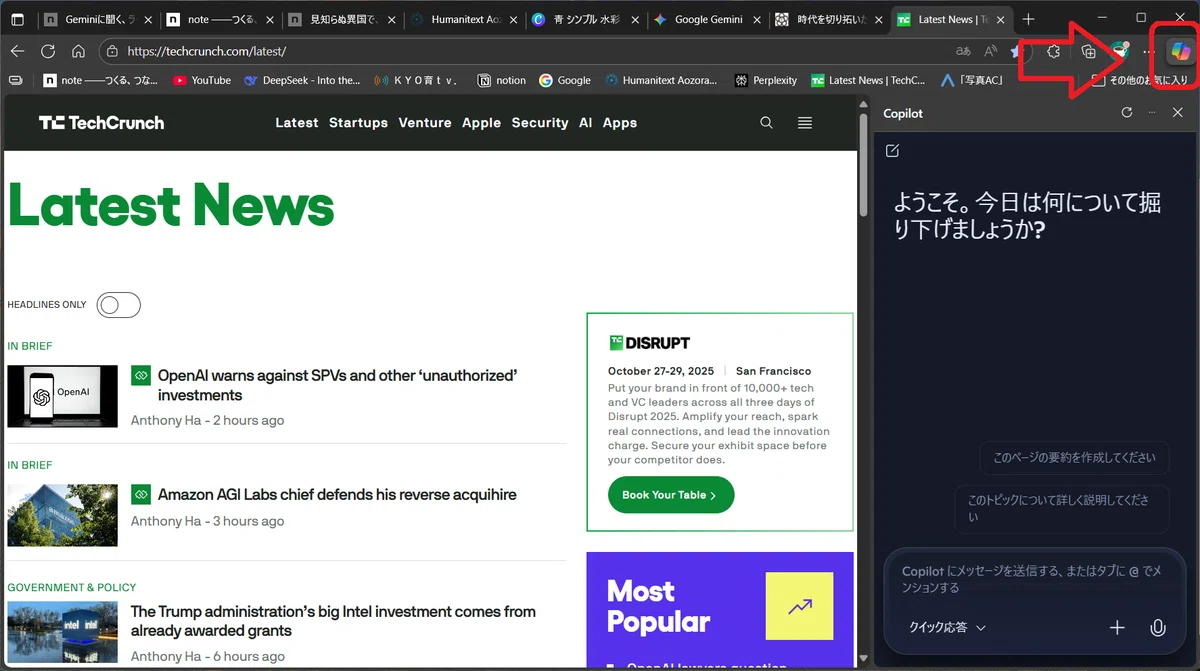
Task: Open the 写真AC bookmark
Action: coord(973,80)
